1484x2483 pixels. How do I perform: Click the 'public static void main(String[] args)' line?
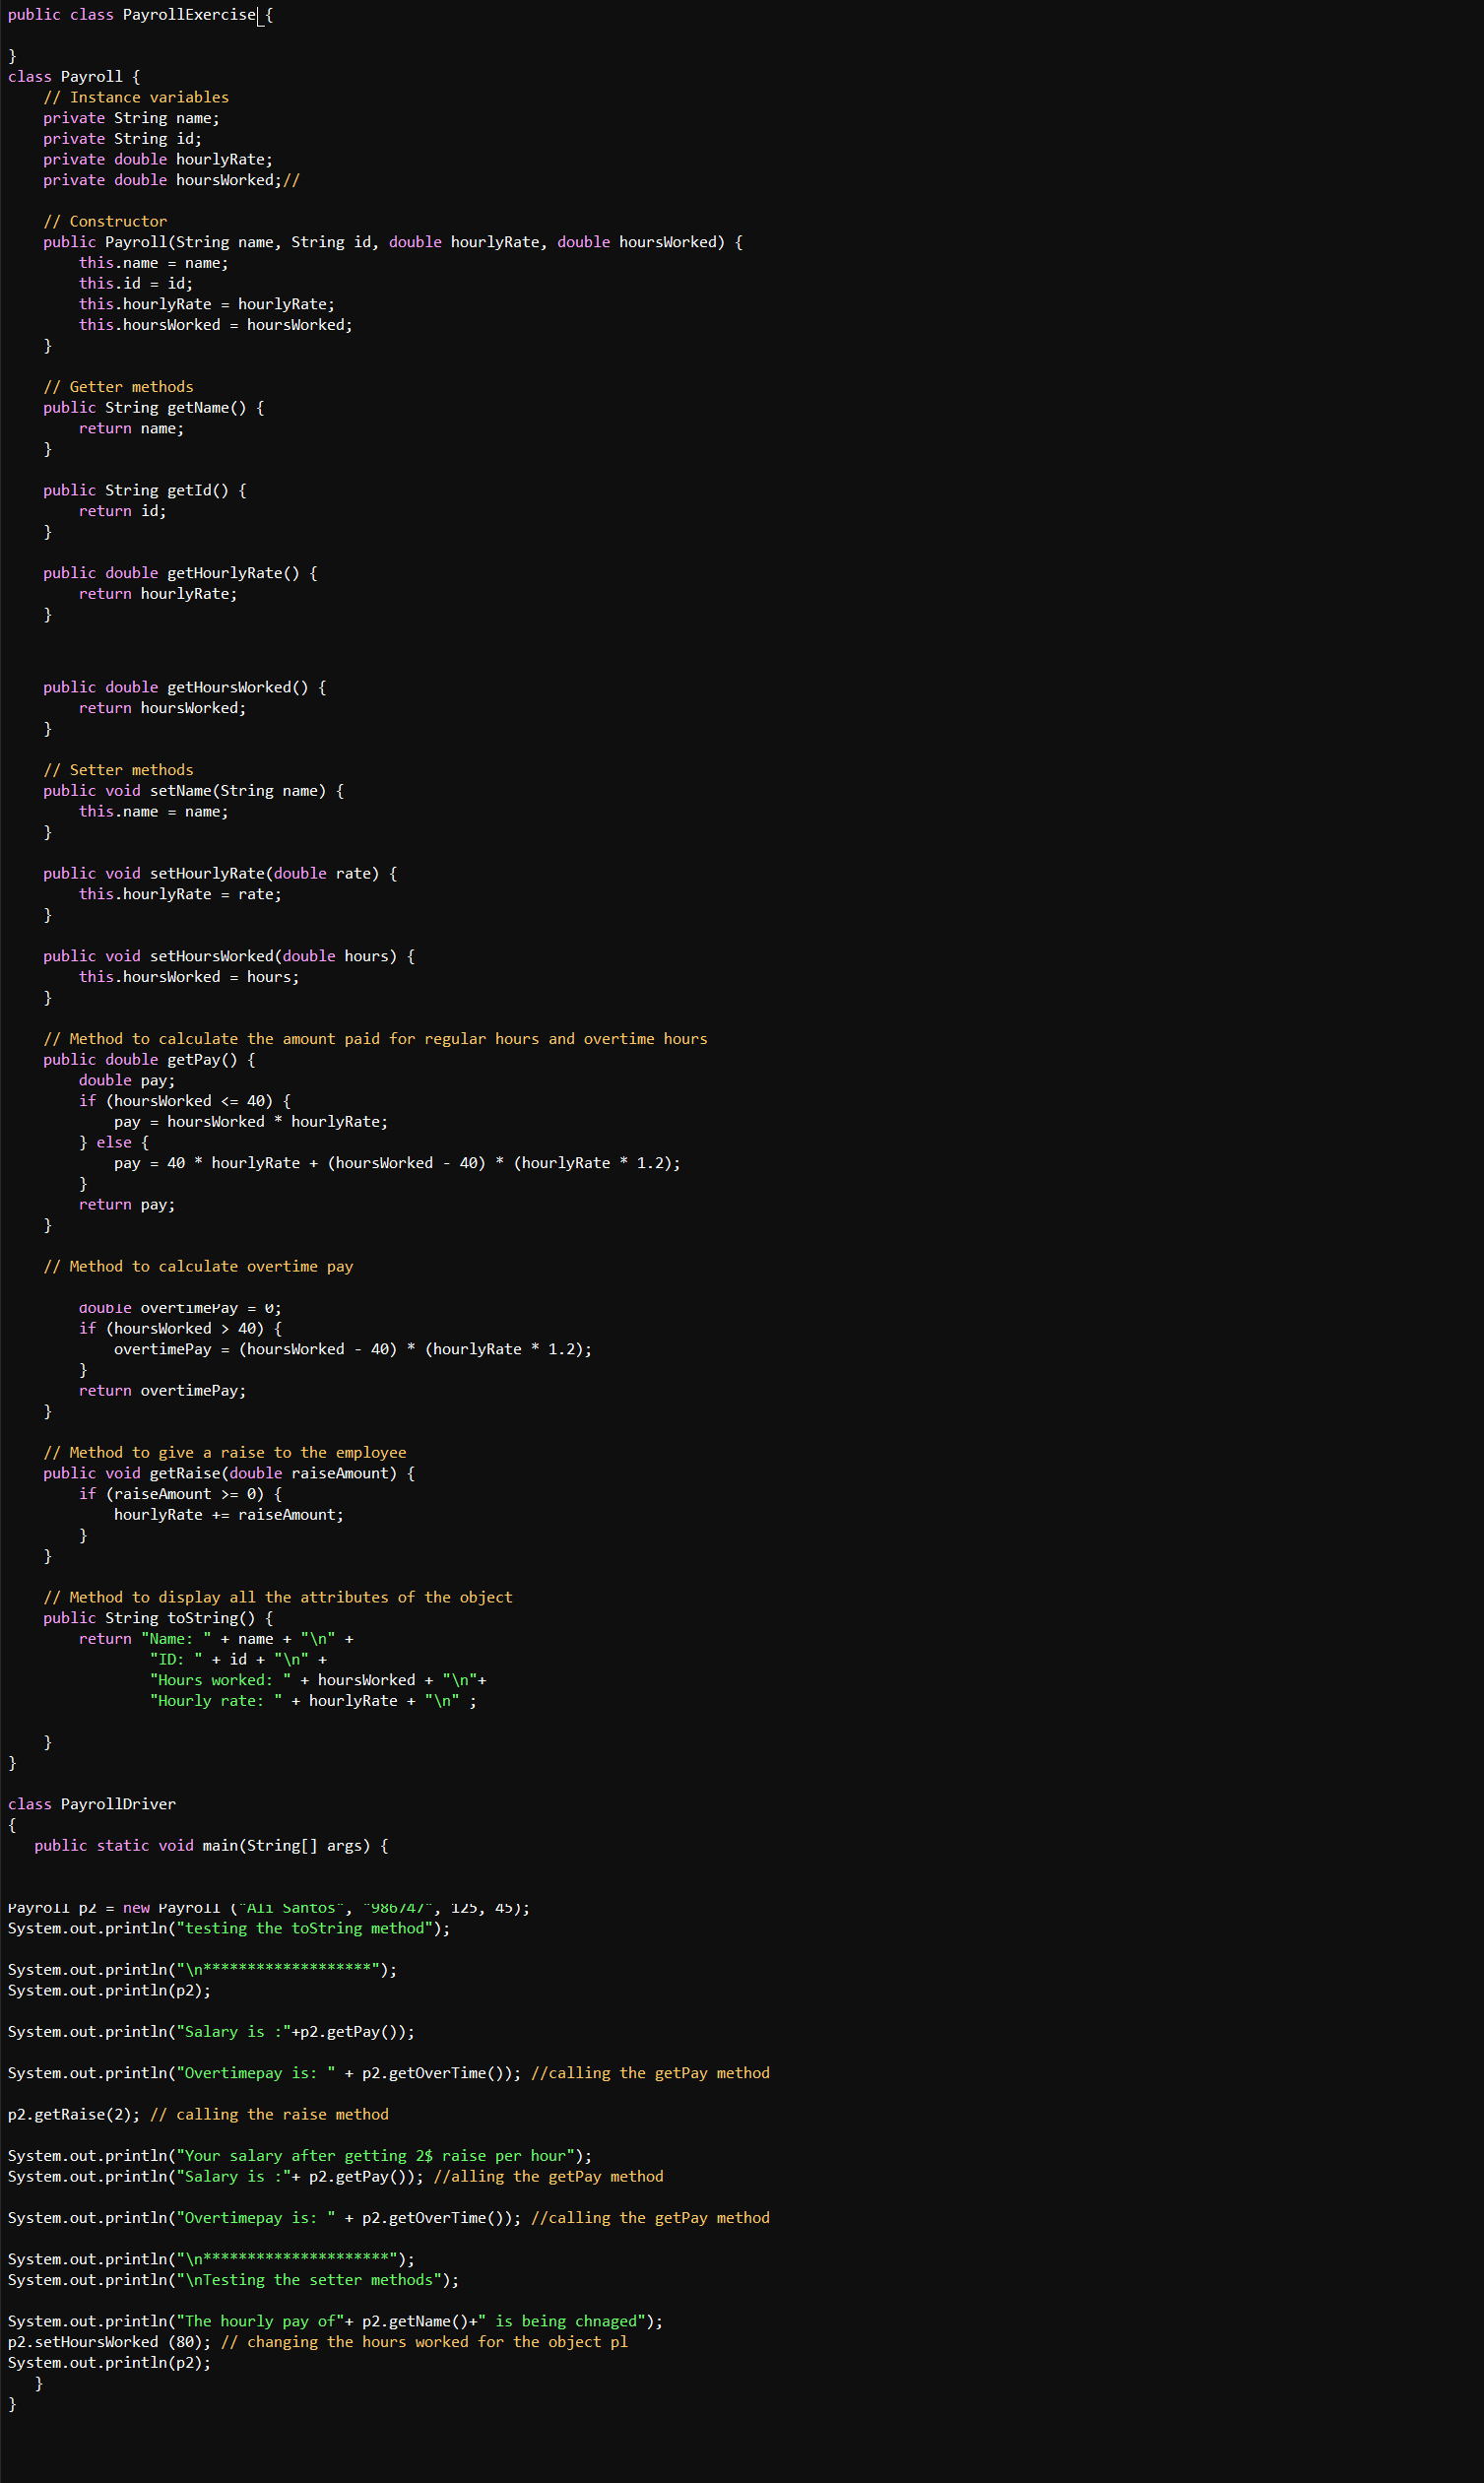click(211, 1847)
